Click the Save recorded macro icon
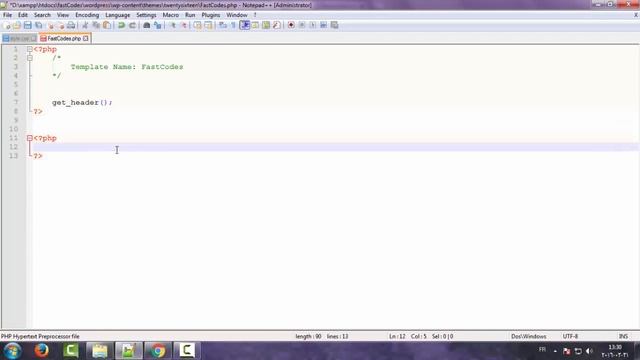 point(335,25)
